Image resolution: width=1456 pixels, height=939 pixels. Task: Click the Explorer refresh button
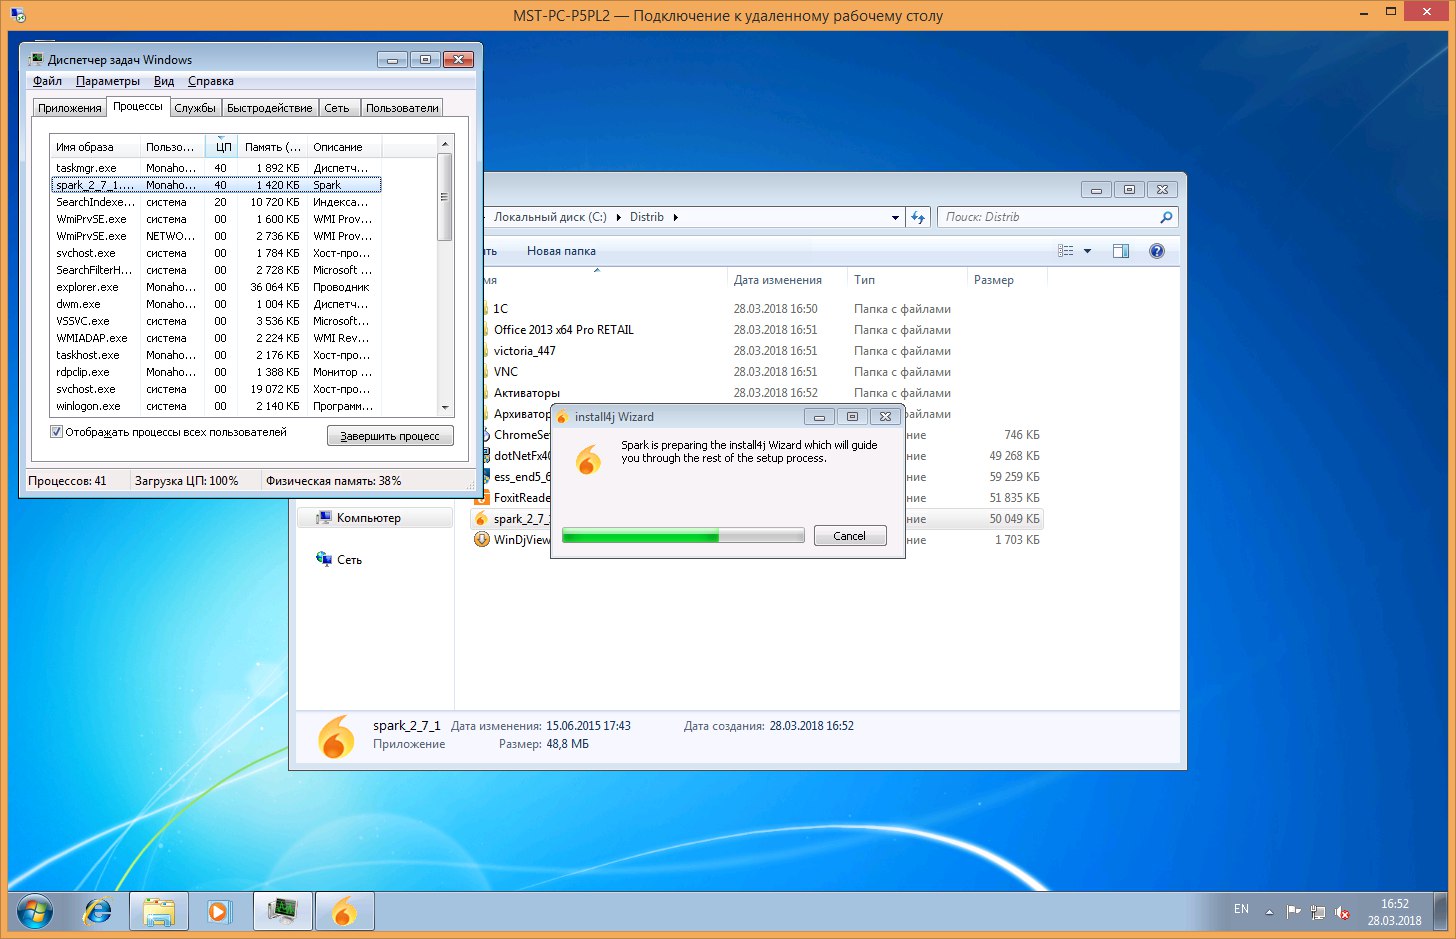(918, 217)
